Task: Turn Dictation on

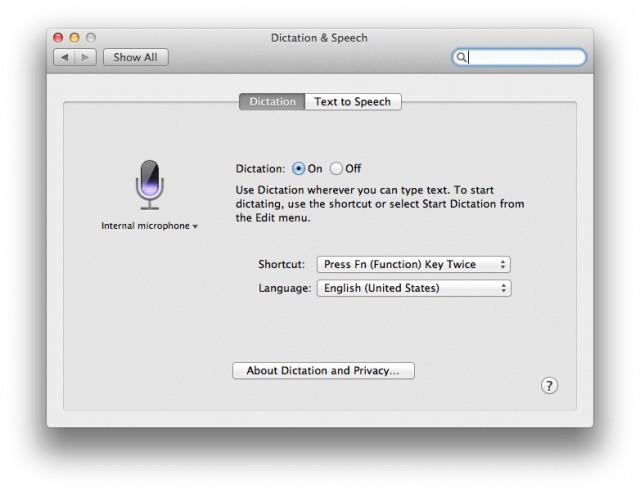Action: tap(298, 169)
